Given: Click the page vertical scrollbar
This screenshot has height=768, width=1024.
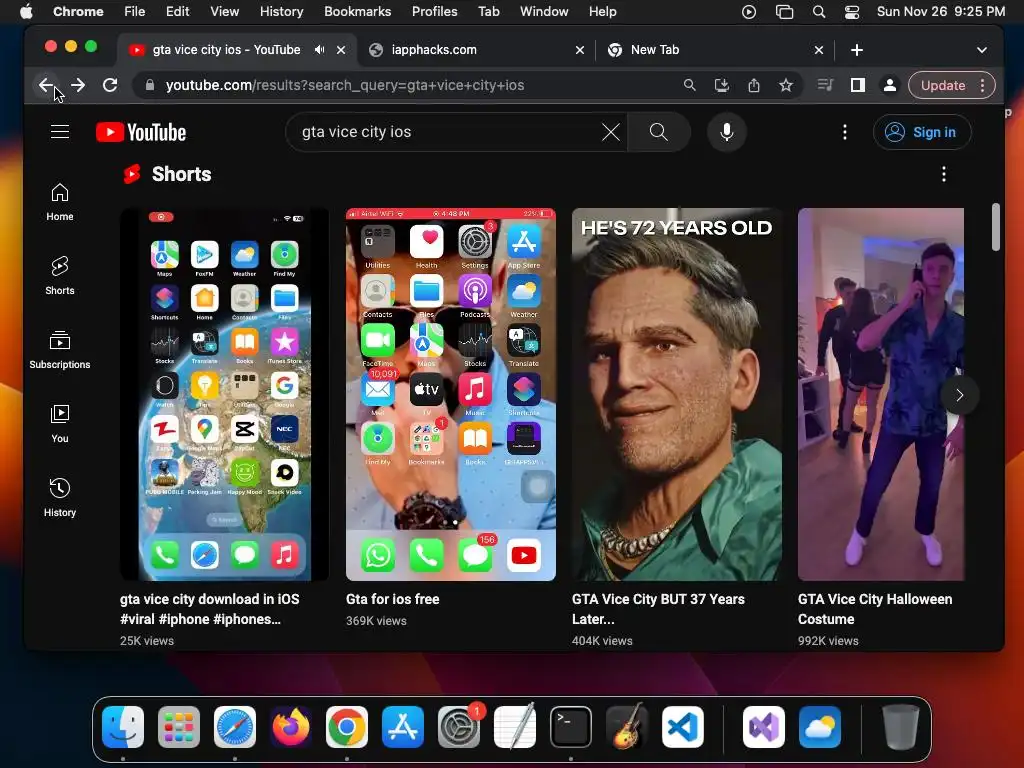Looking at the screenshot, I should pyautogui.click(x=996, y=227).
